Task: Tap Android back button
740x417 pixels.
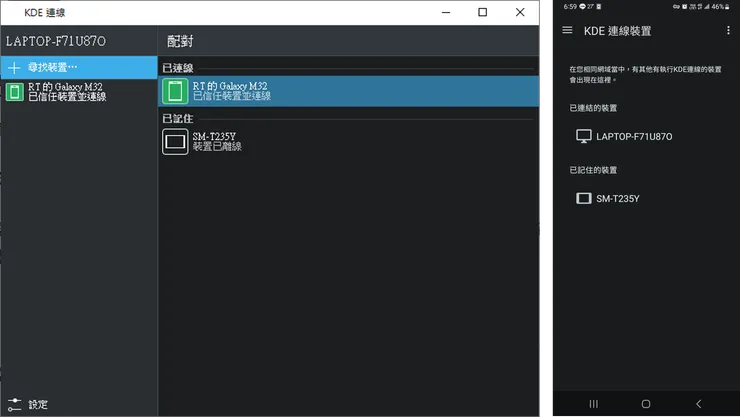Action: coord(698,404)
